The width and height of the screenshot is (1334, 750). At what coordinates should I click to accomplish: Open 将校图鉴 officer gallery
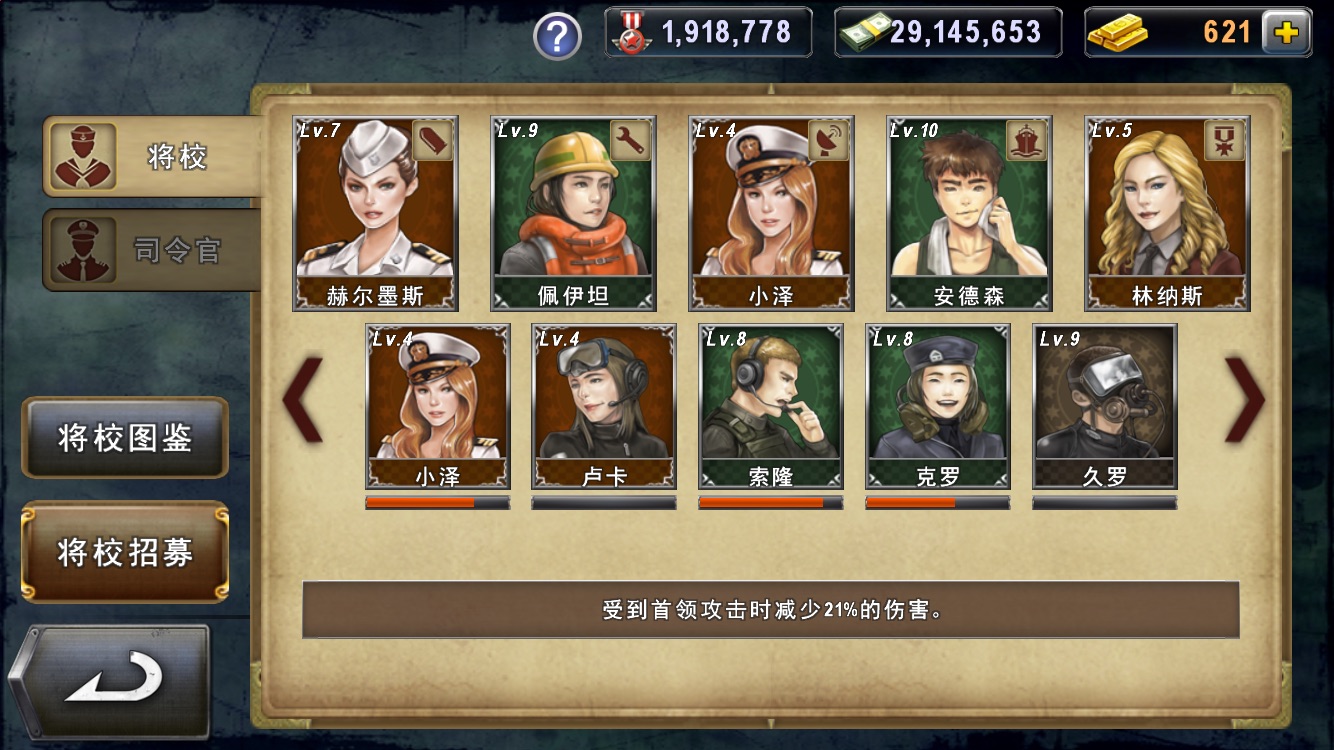pos(125,438)
